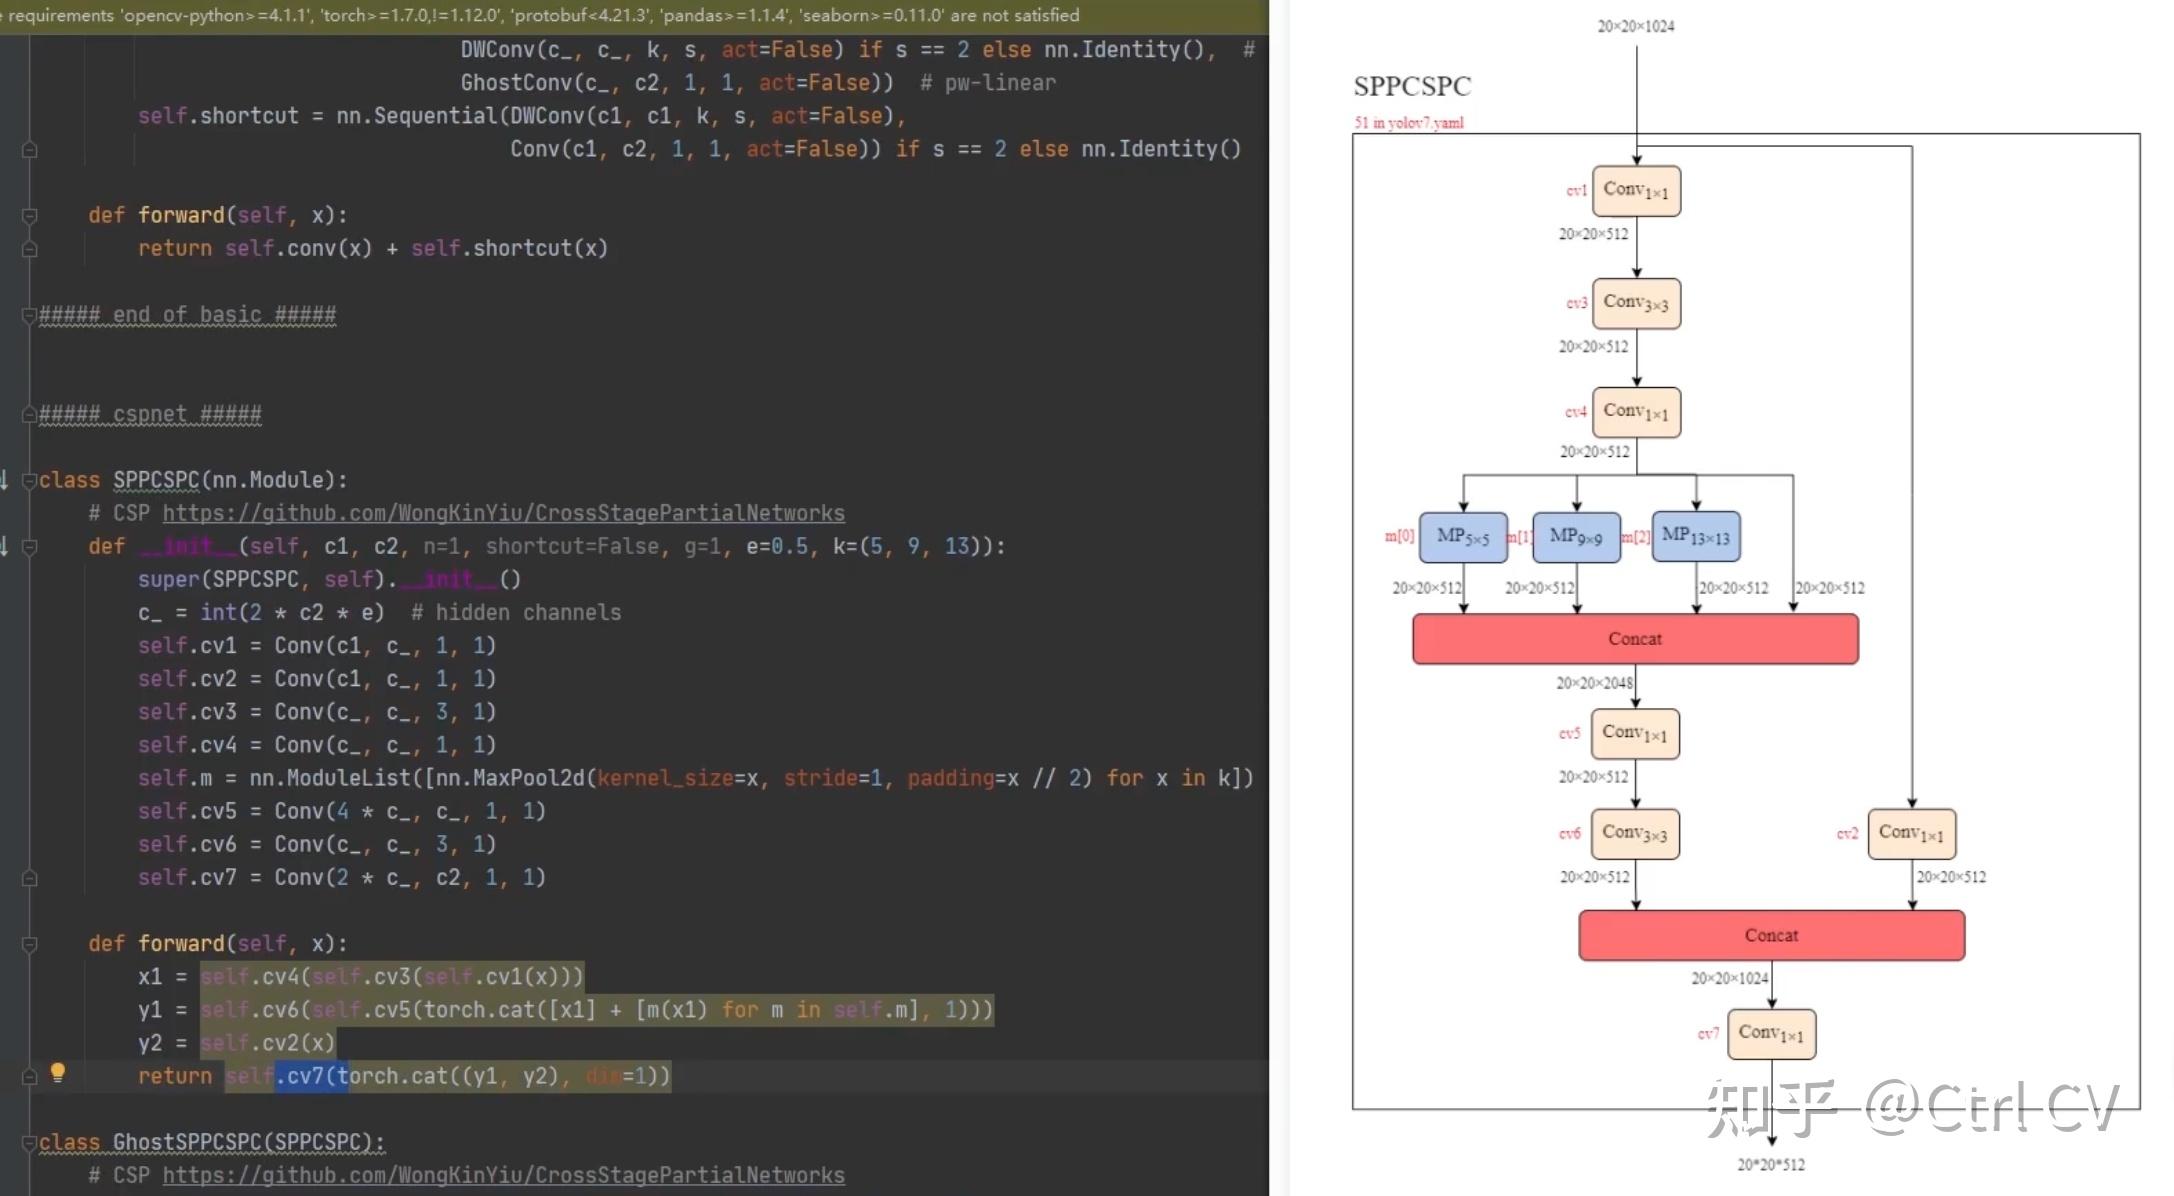
Task: Click the '# hidden channels' comment
Action: (x=516, y=613)
